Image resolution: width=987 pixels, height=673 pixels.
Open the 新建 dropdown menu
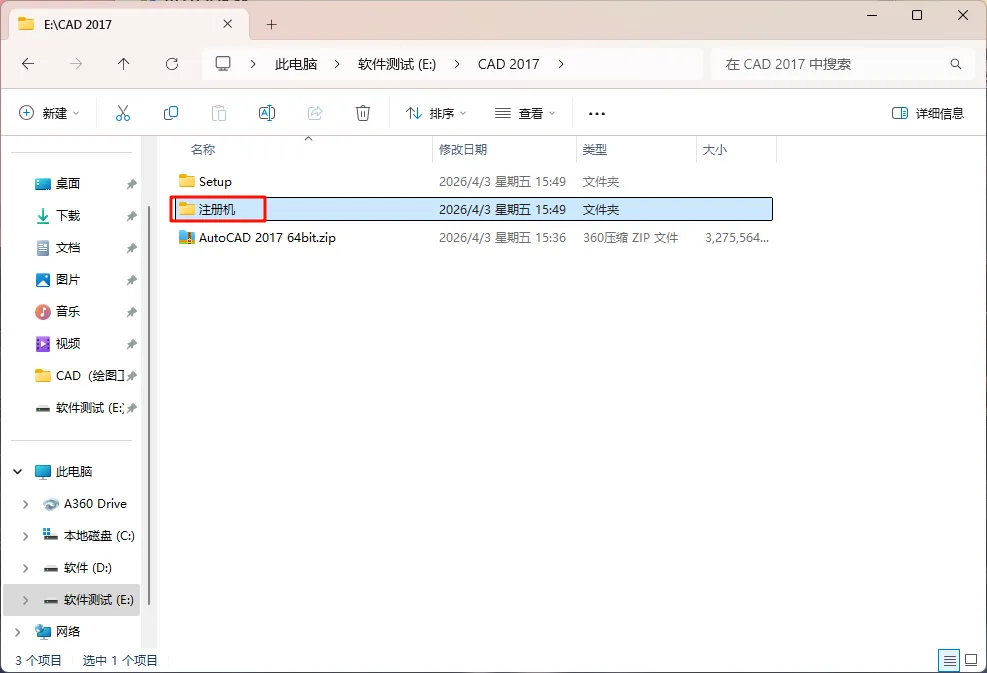click(x=49, y=113)
